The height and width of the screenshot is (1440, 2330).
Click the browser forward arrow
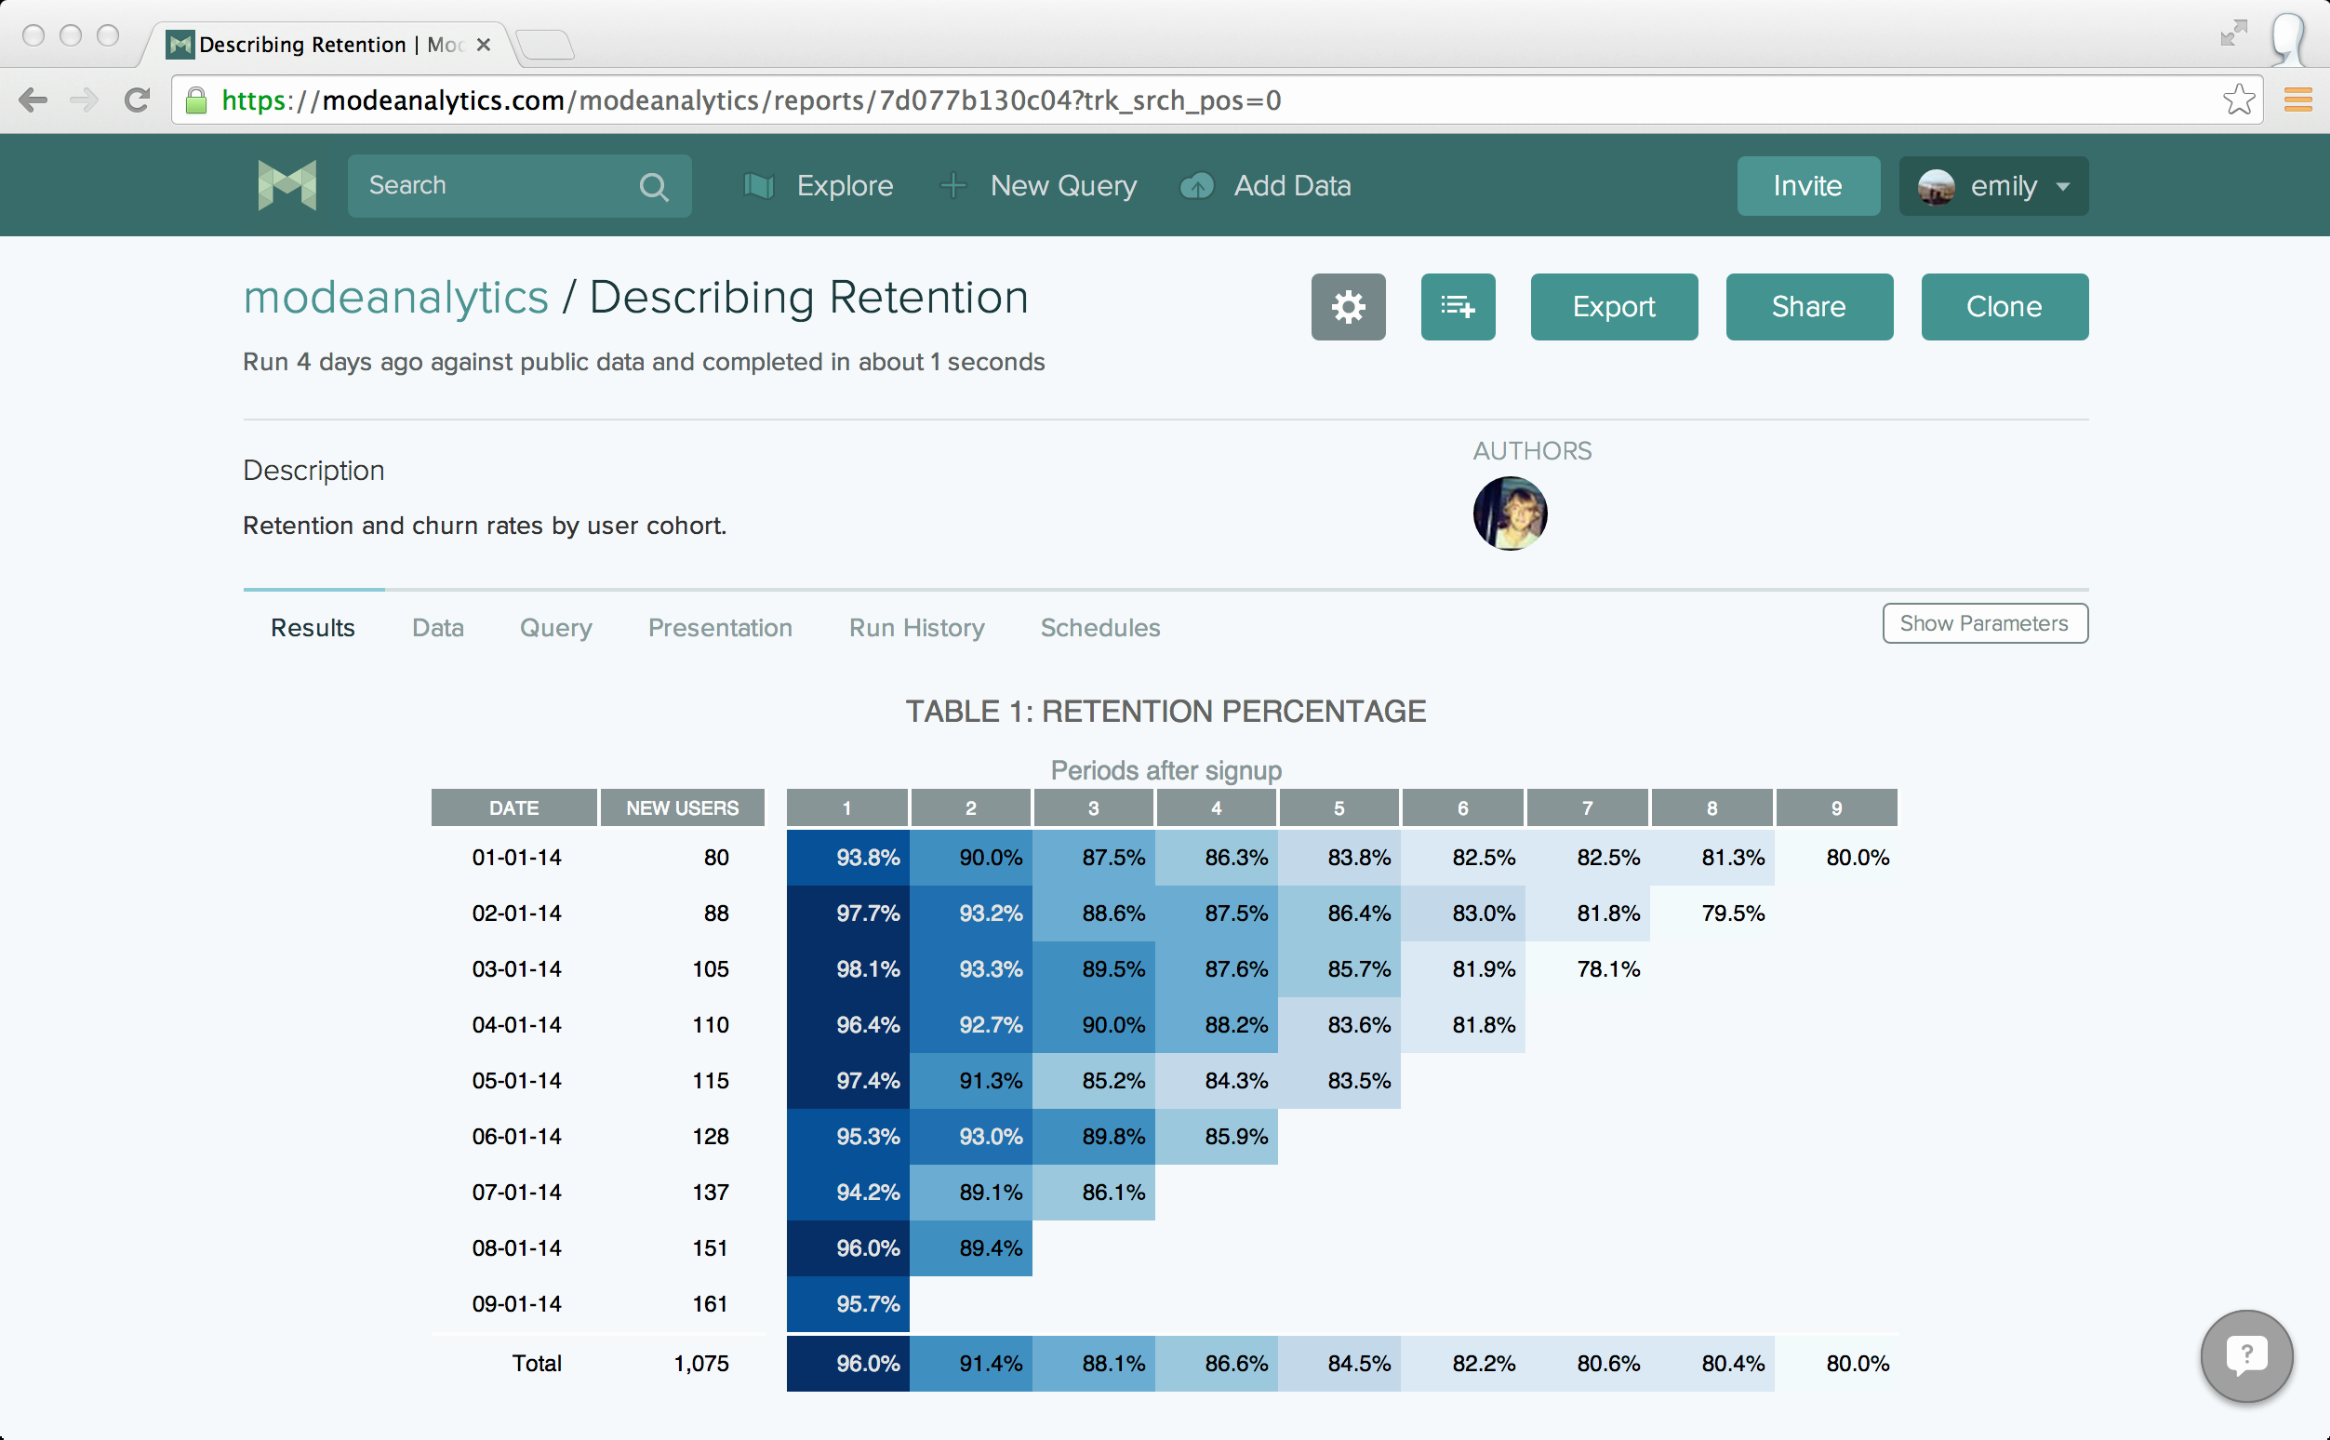(x=85, y=100)
